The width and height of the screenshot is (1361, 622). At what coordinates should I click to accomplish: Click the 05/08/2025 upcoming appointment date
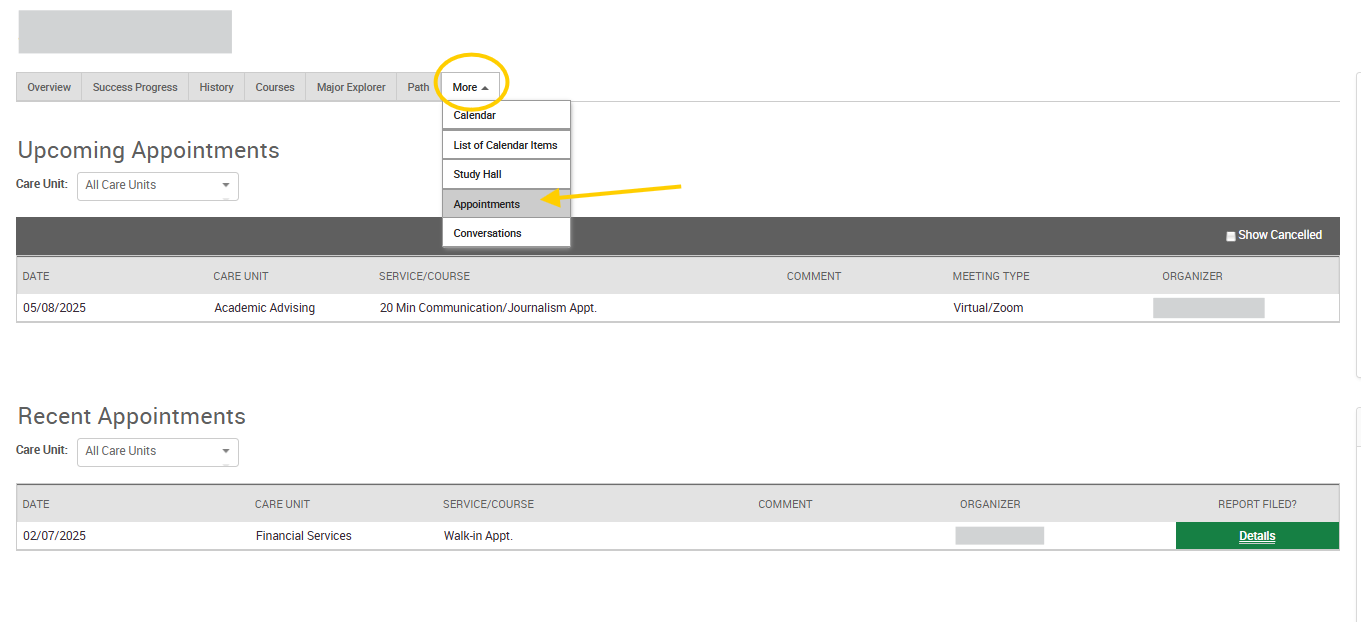point(55,308)
